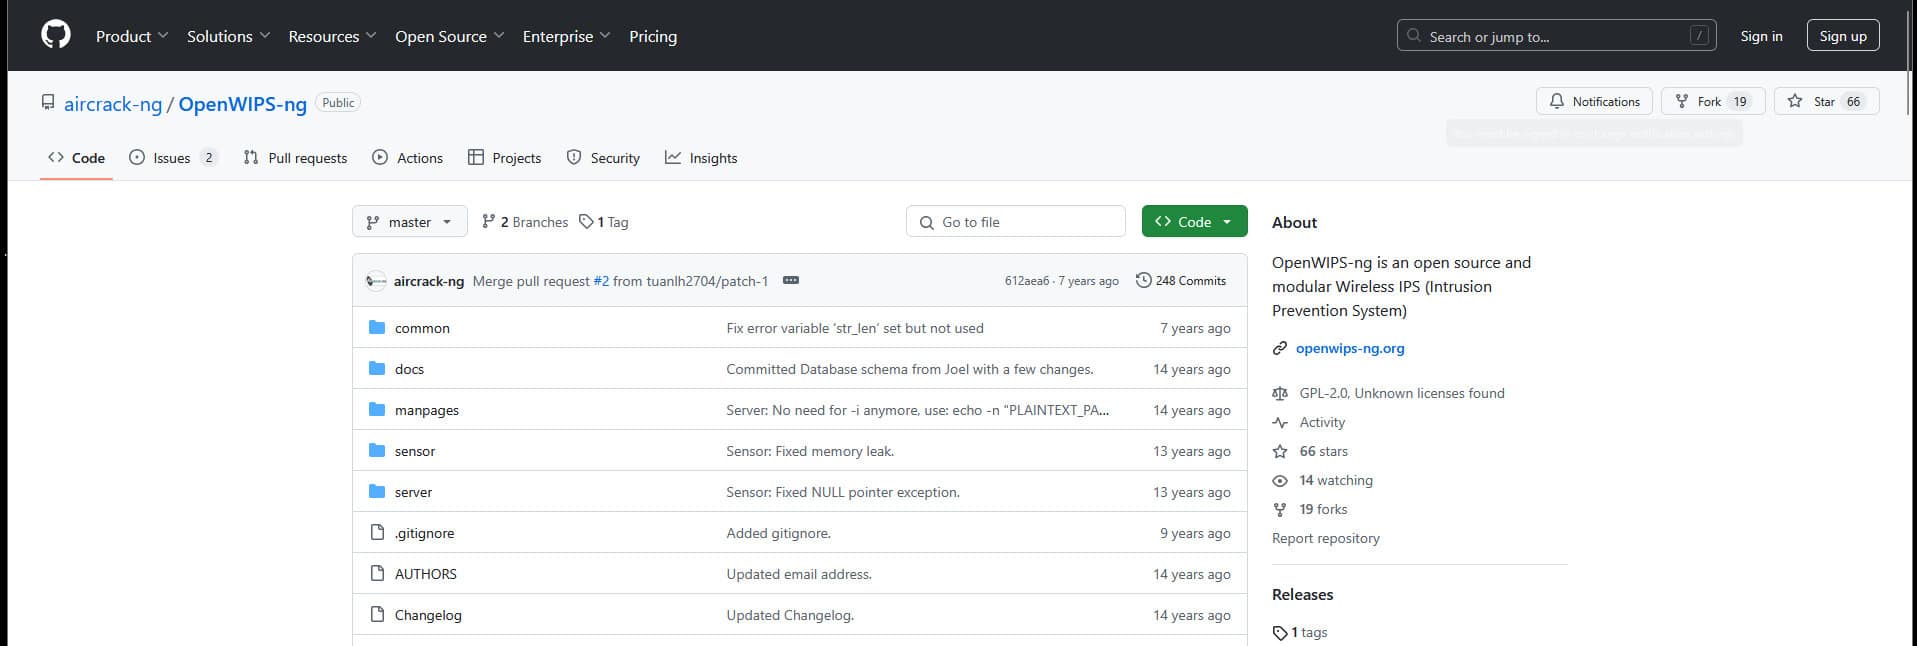Open commit 'Committed Database schema from Joel'
Screen dimensions: 1917x646
910,369
